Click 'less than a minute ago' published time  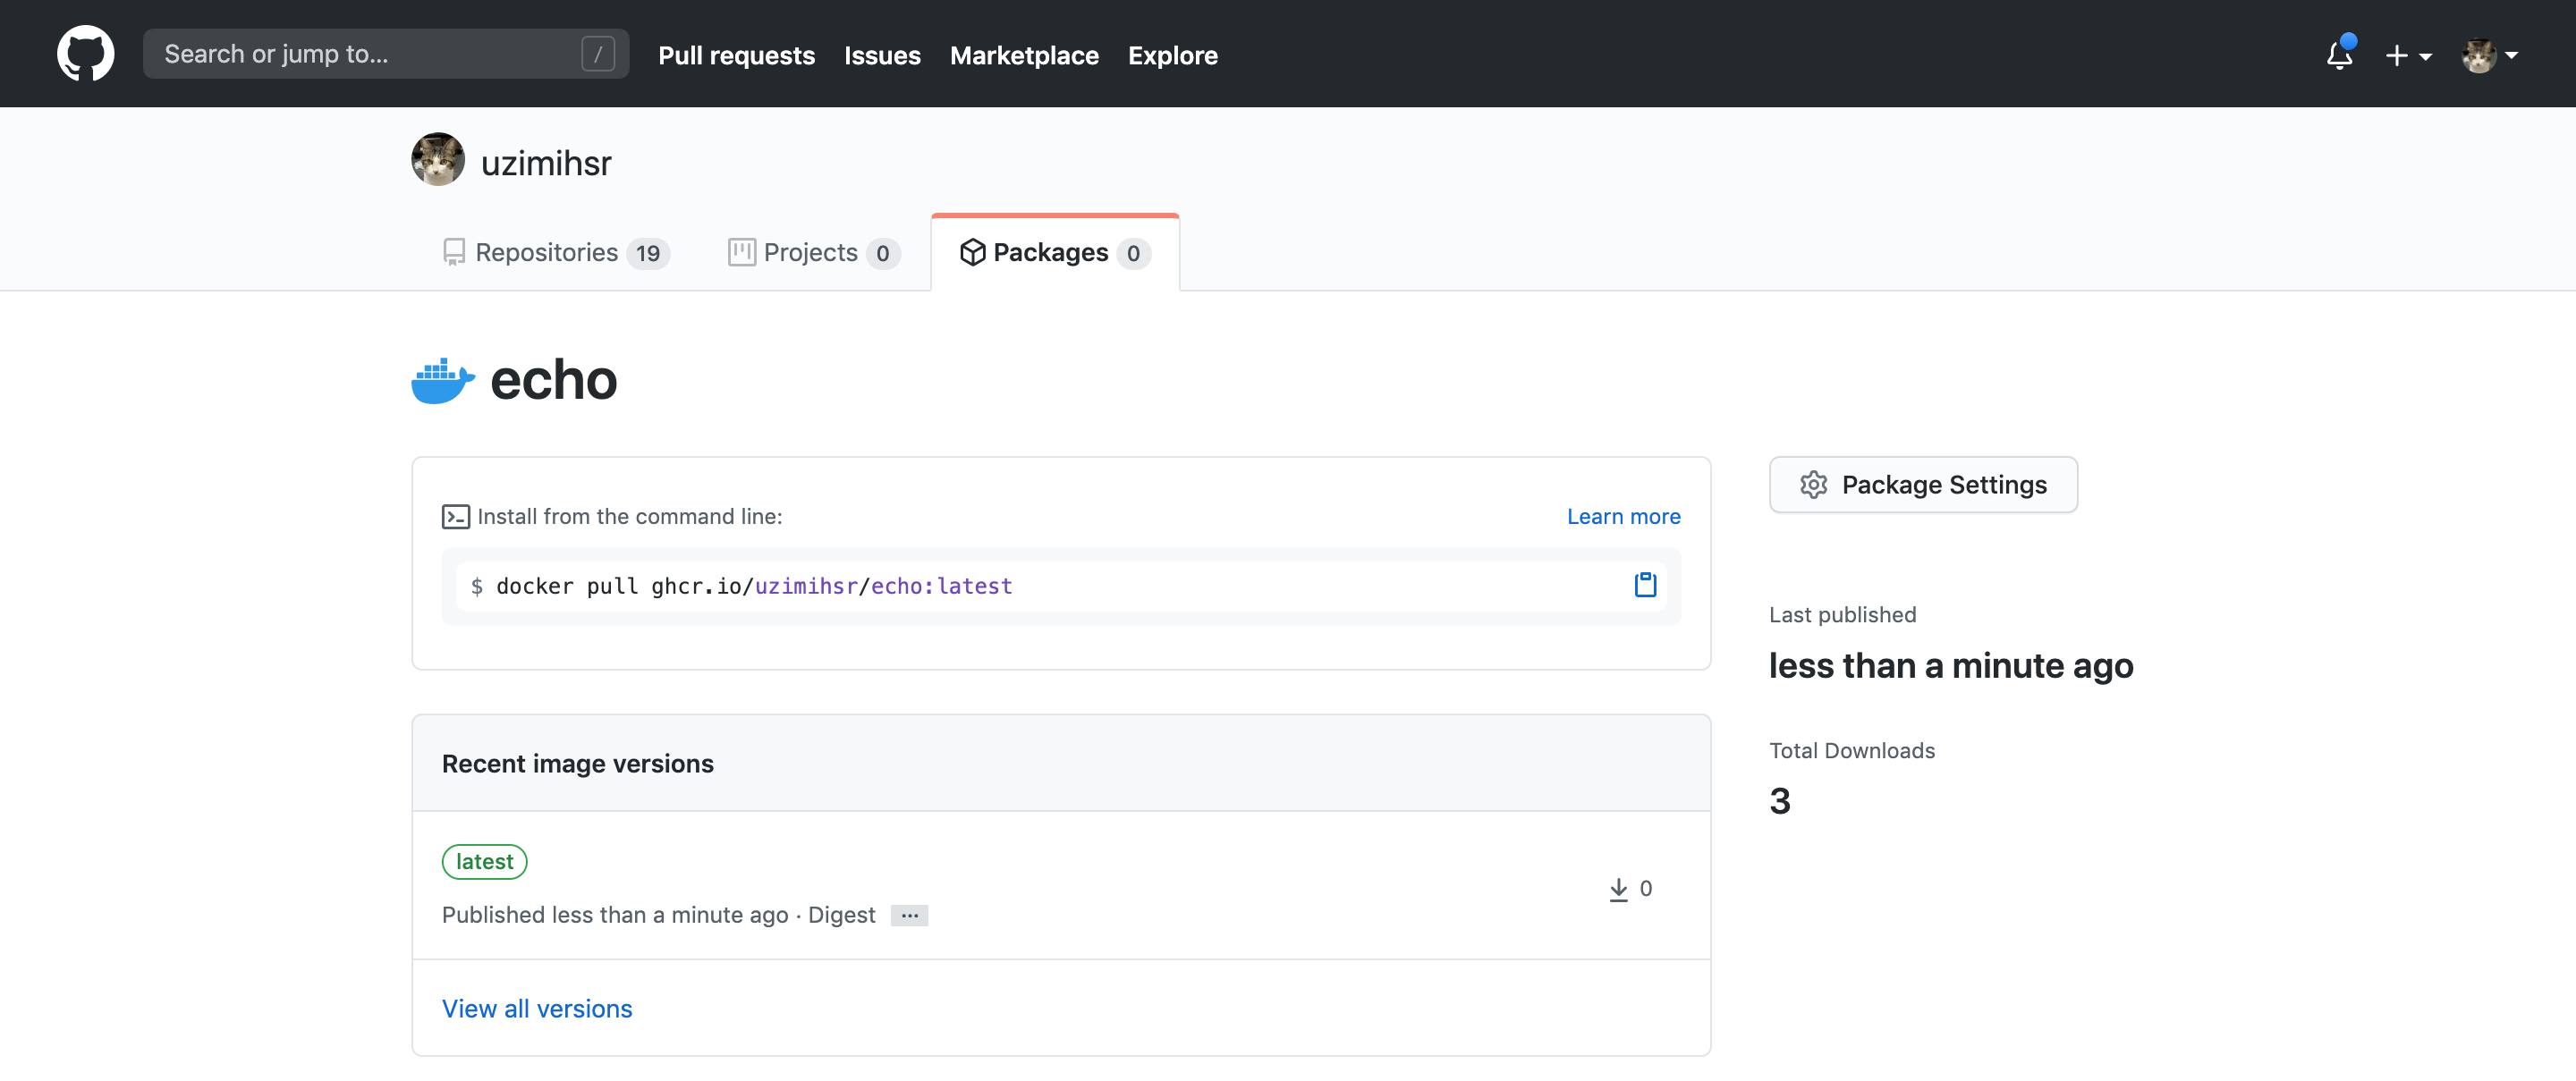[1951, 666]
